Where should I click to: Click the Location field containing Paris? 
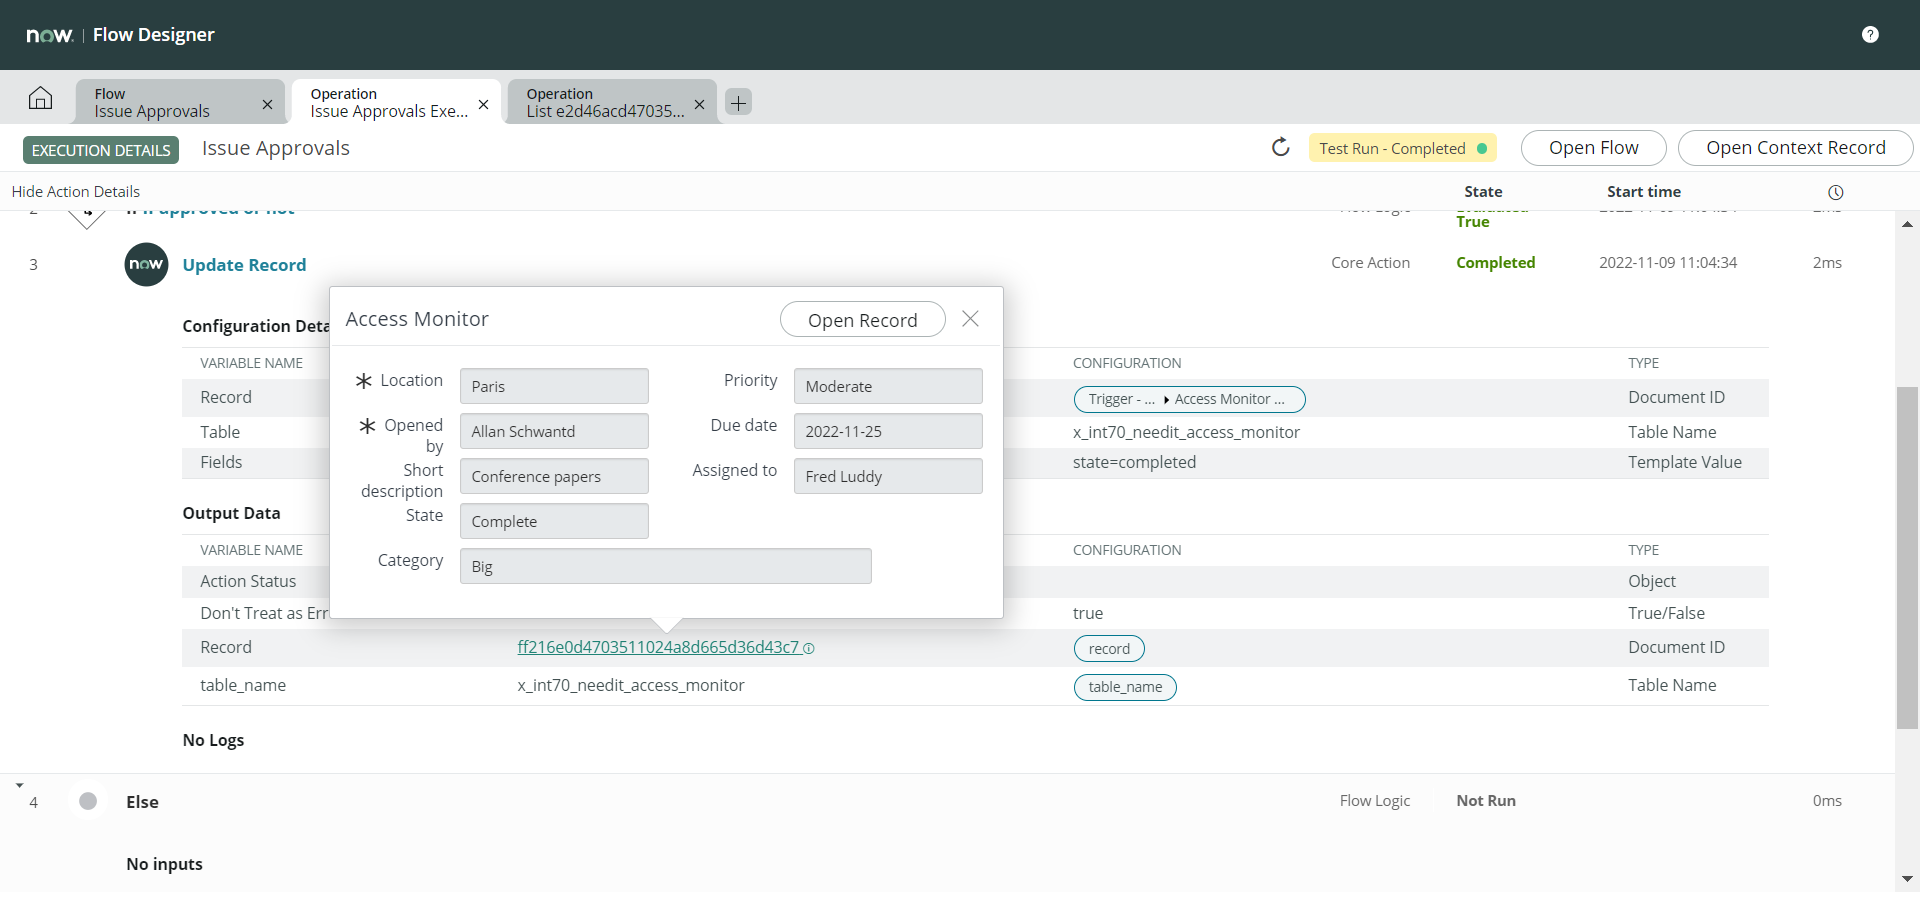(554, 386)
